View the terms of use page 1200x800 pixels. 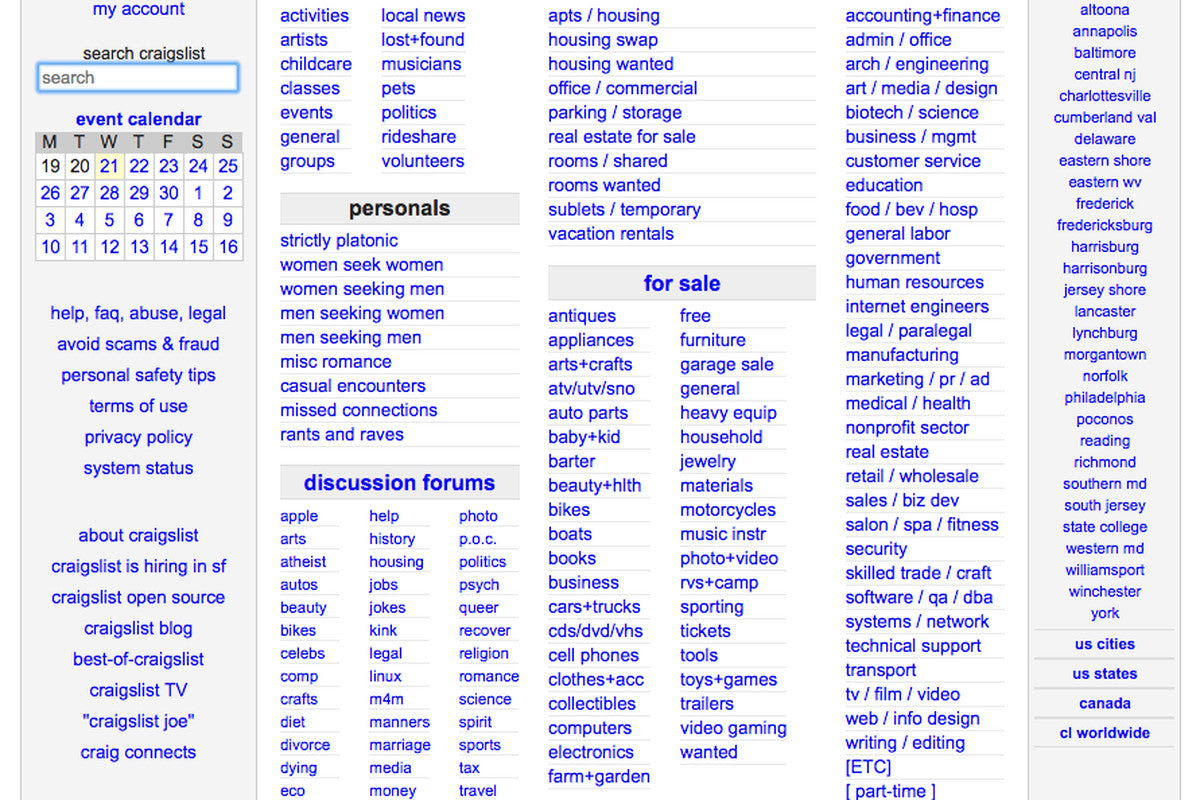(138, 406)
